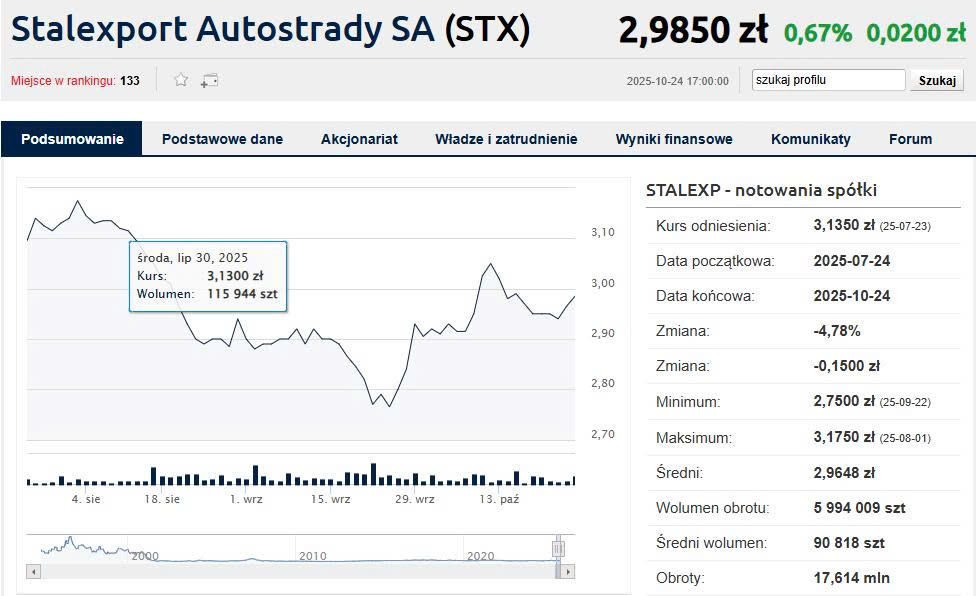Click the chart range navigator handle

click(558, 547)
